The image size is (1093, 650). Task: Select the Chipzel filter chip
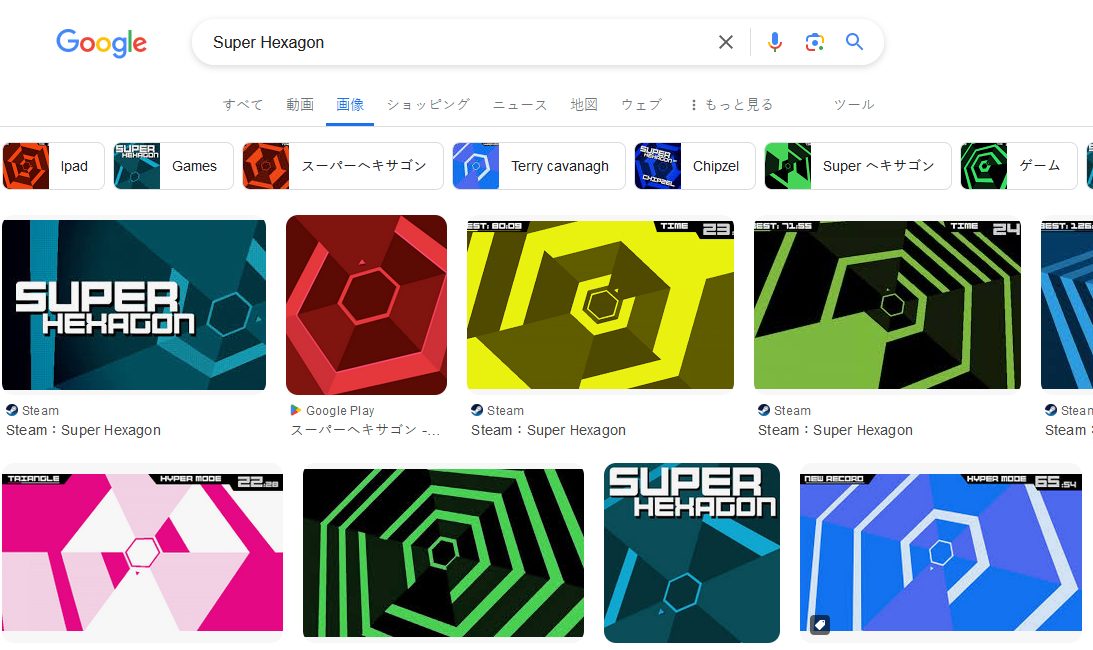(695, 166)
